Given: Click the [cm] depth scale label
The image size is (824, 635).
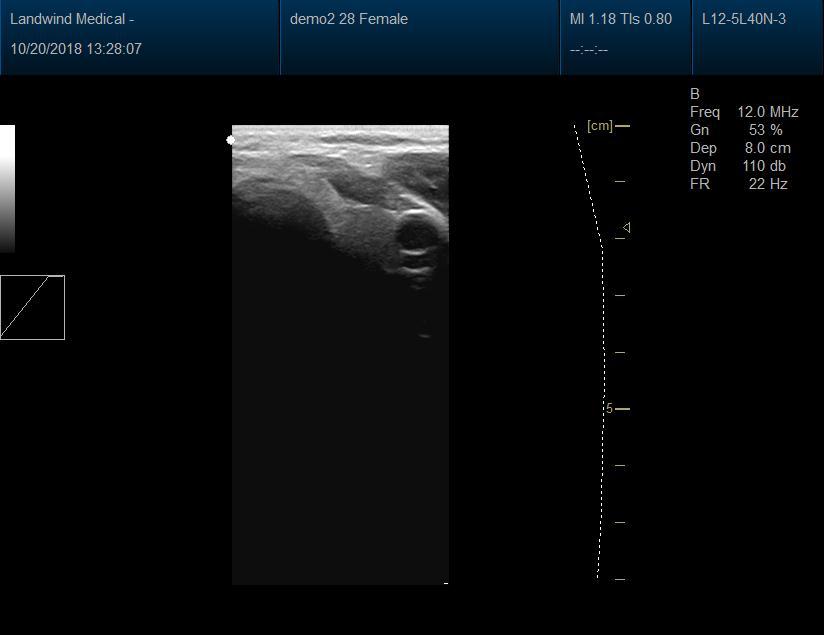Looking at the screenshot, I should point(600,126).
